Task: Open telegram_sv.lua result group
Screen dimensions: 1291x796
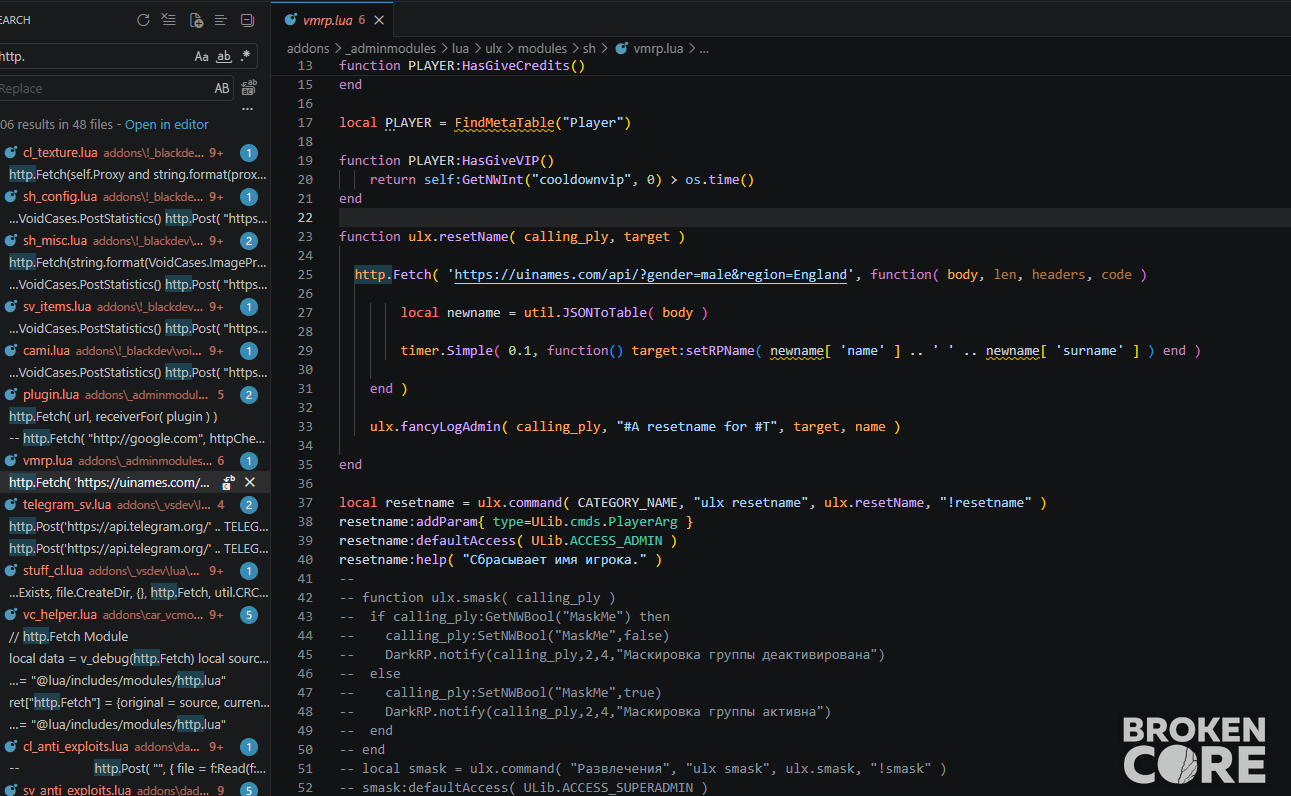Action: click(x=135, y=505)
